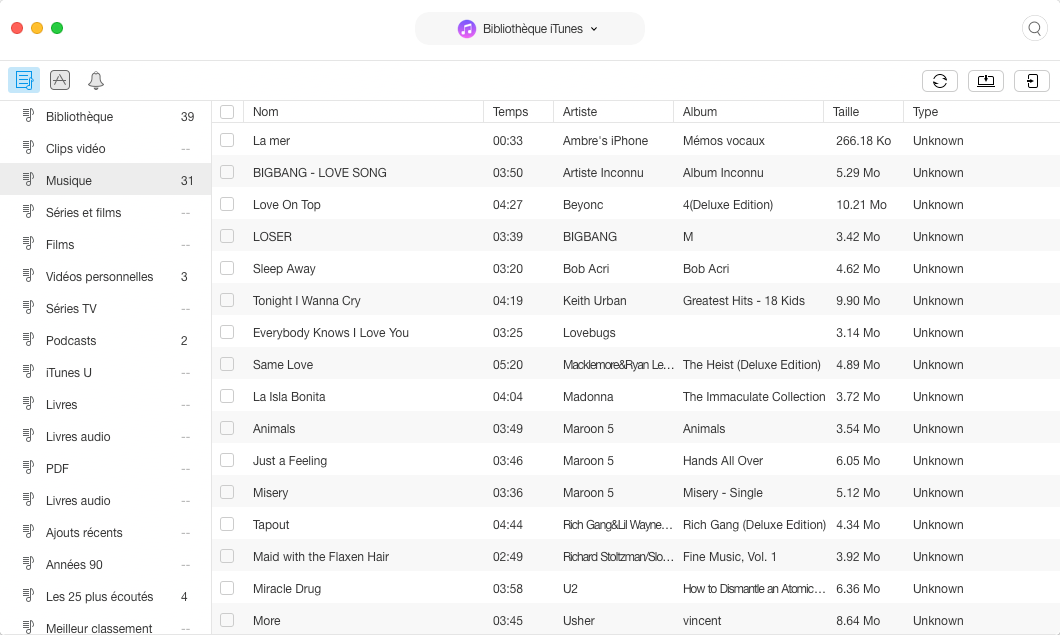The width and height of the screenshot is (1060, 635).
Task: Open the ringtones bell icon
Action: 96,80
